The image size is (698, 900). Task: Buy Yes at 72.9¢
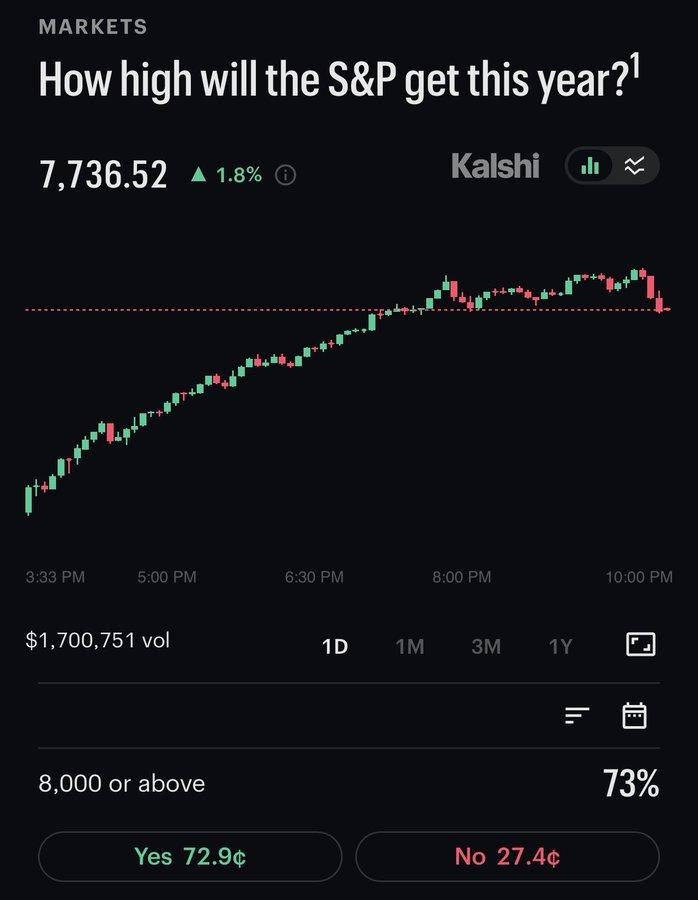[x=190, y=856]
